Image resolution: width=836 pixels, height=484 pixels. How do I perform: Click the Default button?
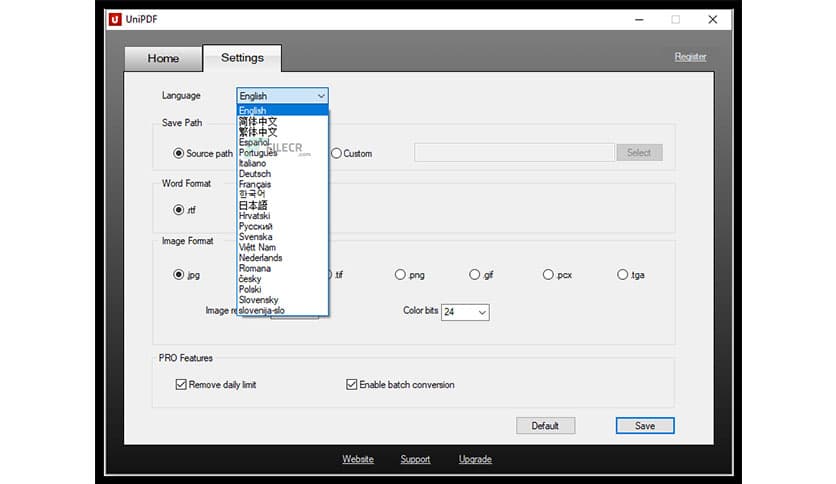pos(545,425)
